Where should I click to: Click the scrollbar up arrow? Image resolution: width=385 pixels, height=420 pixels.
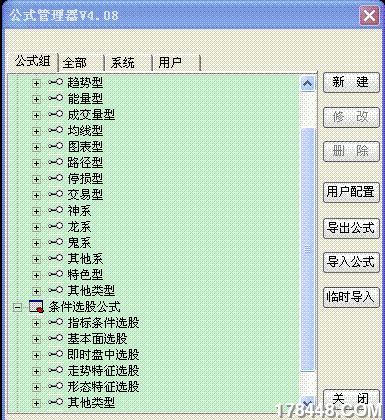coord(307,83)
